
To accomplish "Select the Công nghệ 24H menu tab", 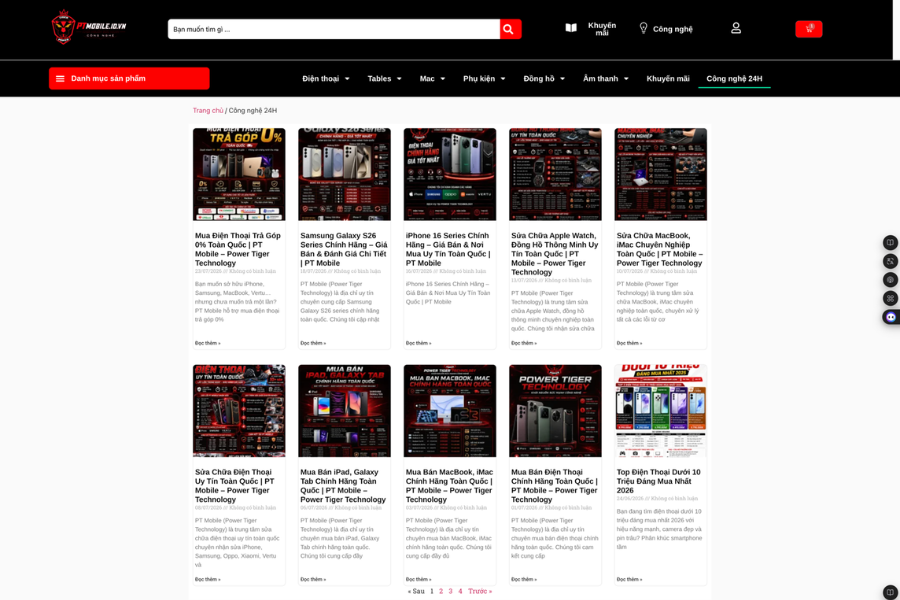I will coord(734,79).
